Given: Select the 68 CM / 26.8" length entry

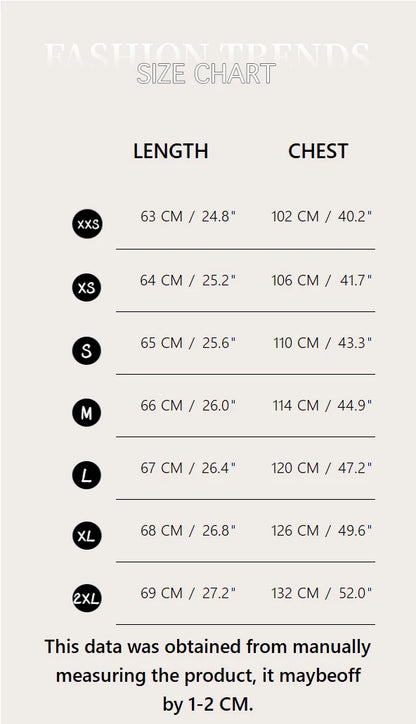Looking at the screenshot, I should coord(188,530).
